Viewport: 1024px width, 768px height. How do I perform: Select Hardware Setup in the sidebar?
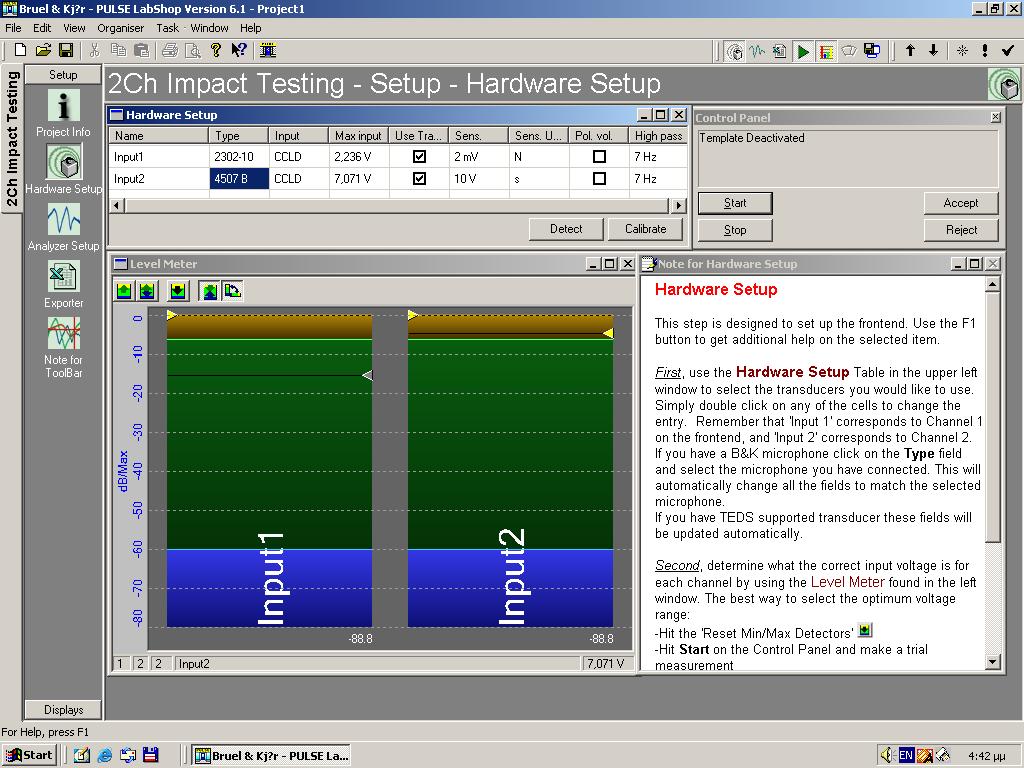pos(63,169)
